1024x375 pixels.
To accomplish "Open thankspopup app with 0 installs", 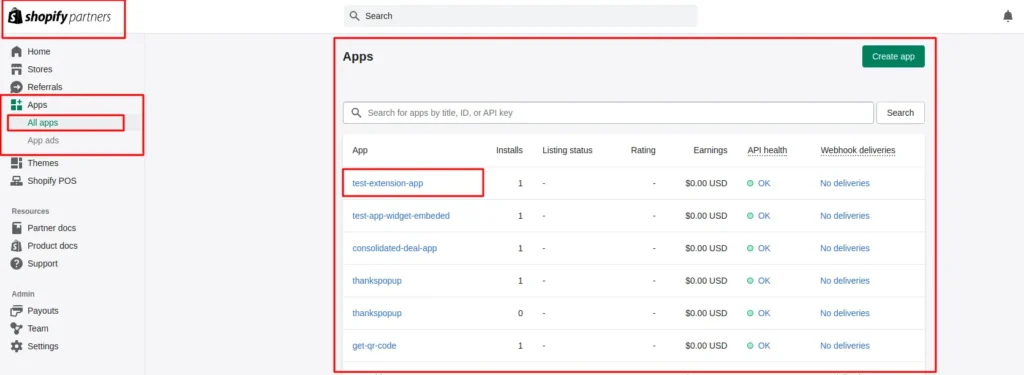I will (x=377, y=313).
